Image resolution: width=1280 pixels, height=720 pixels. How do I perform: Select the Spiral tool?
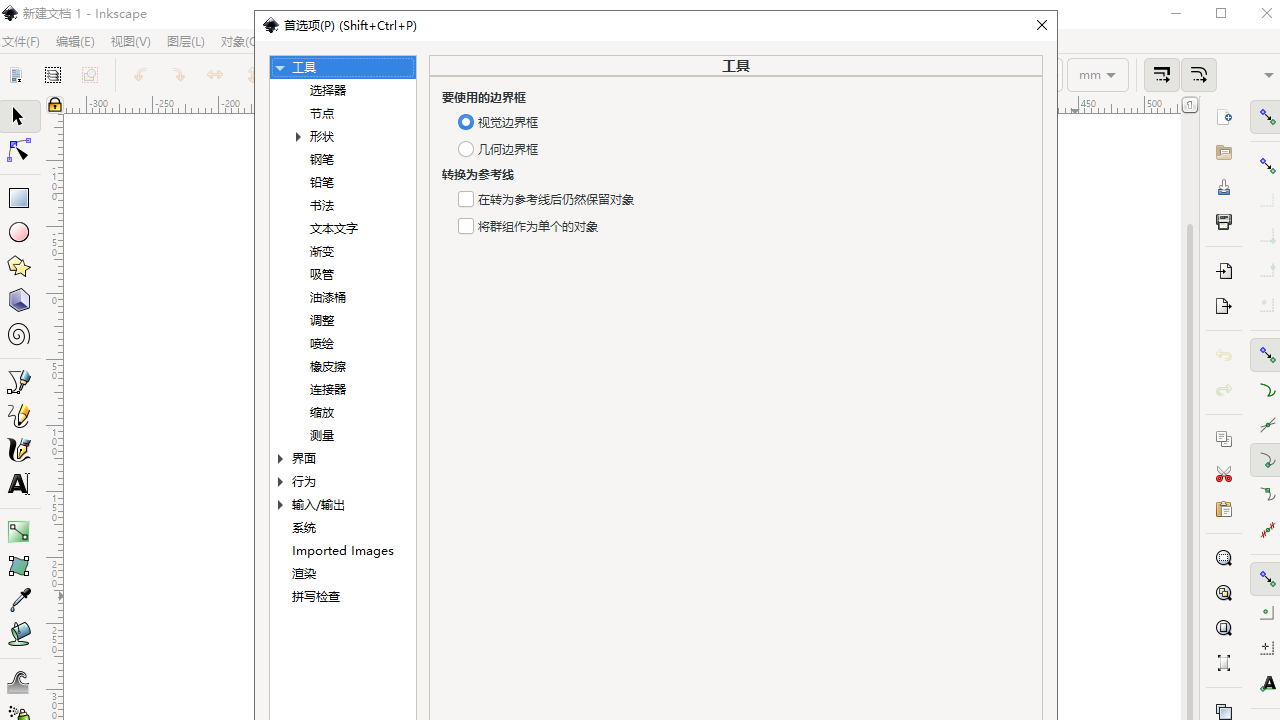pos(18,335)
